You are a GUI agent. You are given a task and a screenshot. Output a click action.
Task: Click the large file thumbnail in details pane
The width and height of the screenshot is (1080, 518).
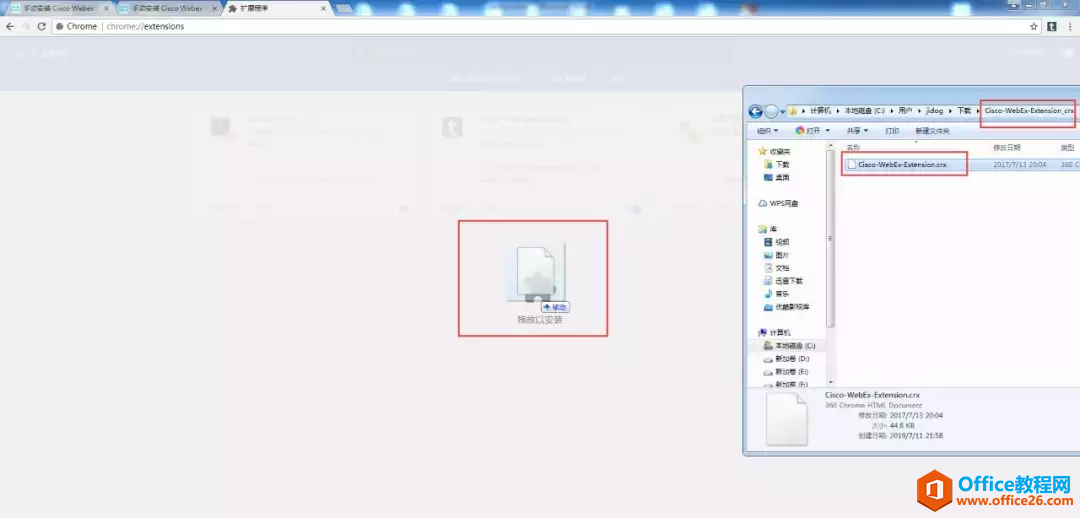click(x=786, y=419)
